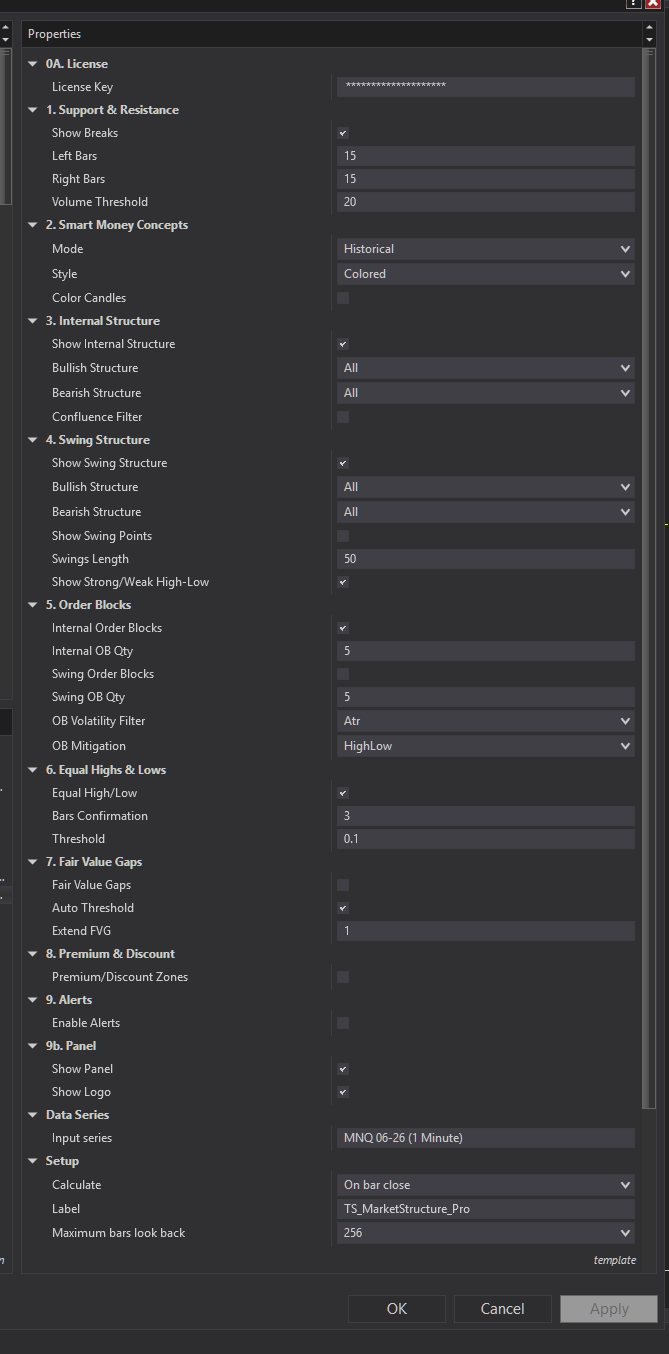Confirm with the OK button
This screenshot has width=669, height=1354.
[x=397, y=1309]
